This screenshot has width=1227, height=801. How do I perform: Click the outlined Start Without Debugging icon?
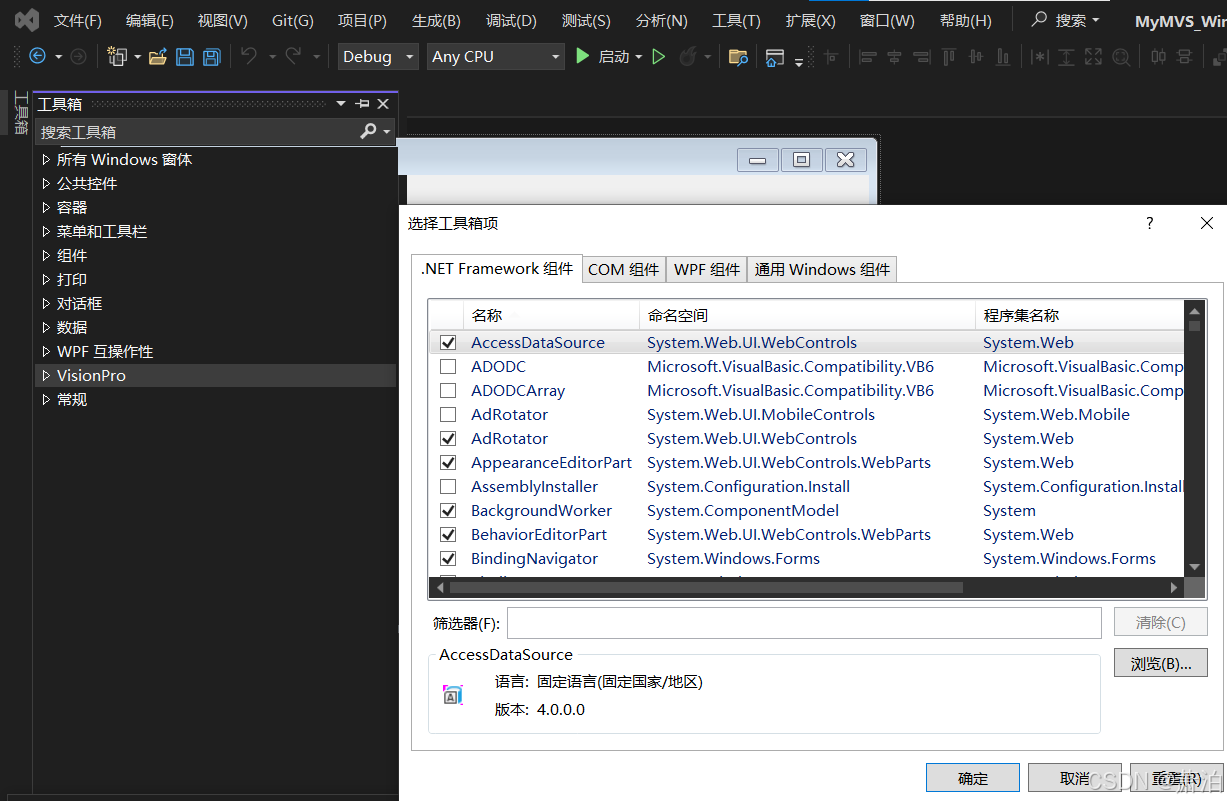[x=659, y=57]
